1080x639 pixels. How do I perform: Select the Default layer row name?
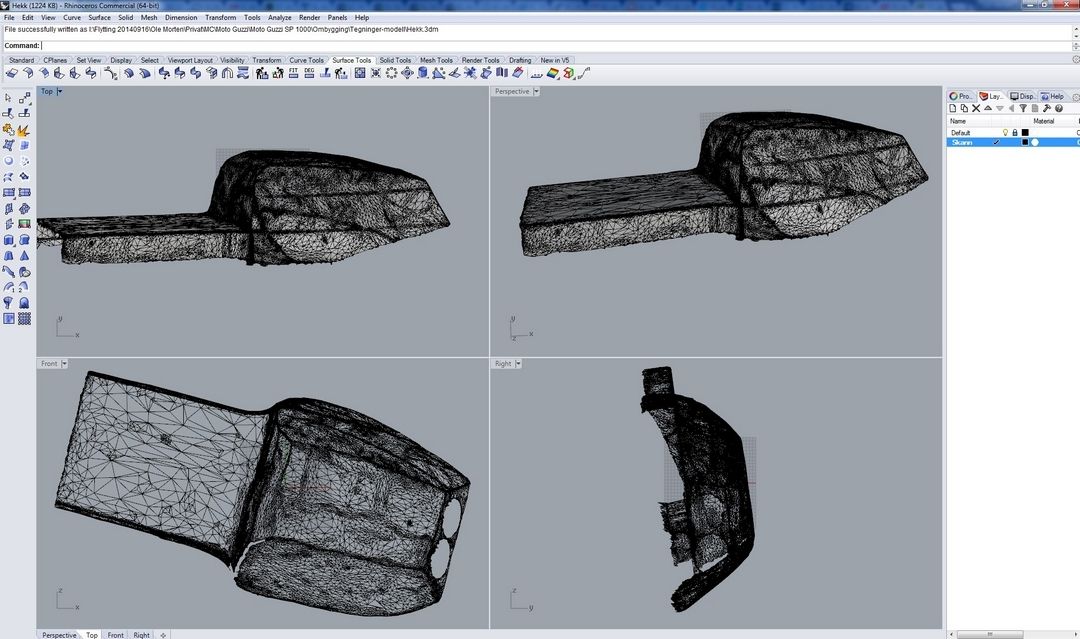[960, 132]
